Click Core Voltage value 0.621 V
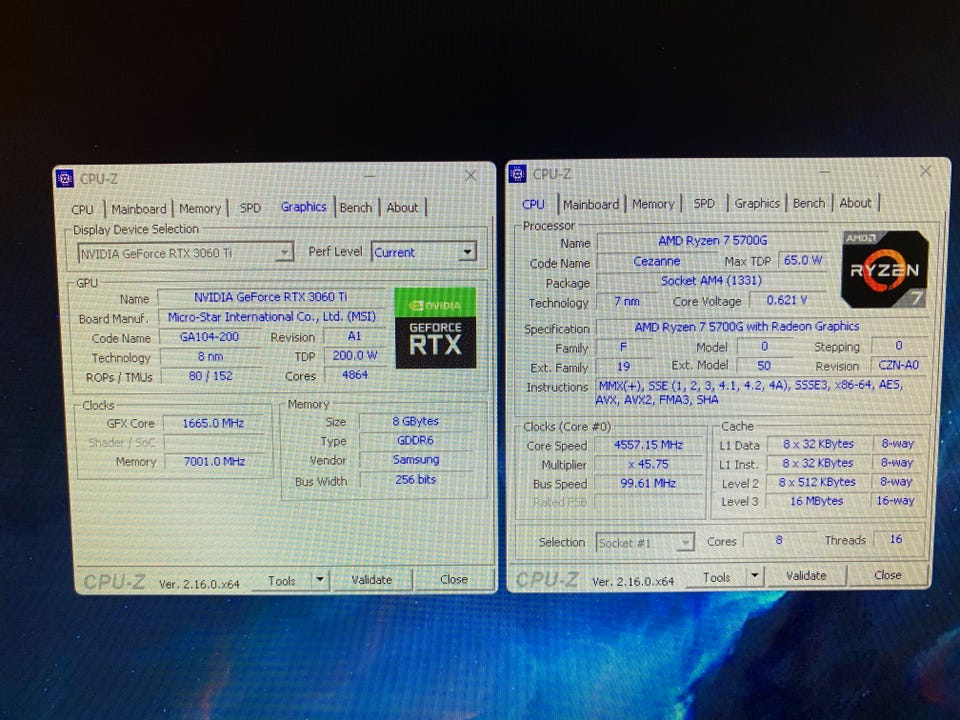Viewport: 960px width, 720px height. point(787,300)
